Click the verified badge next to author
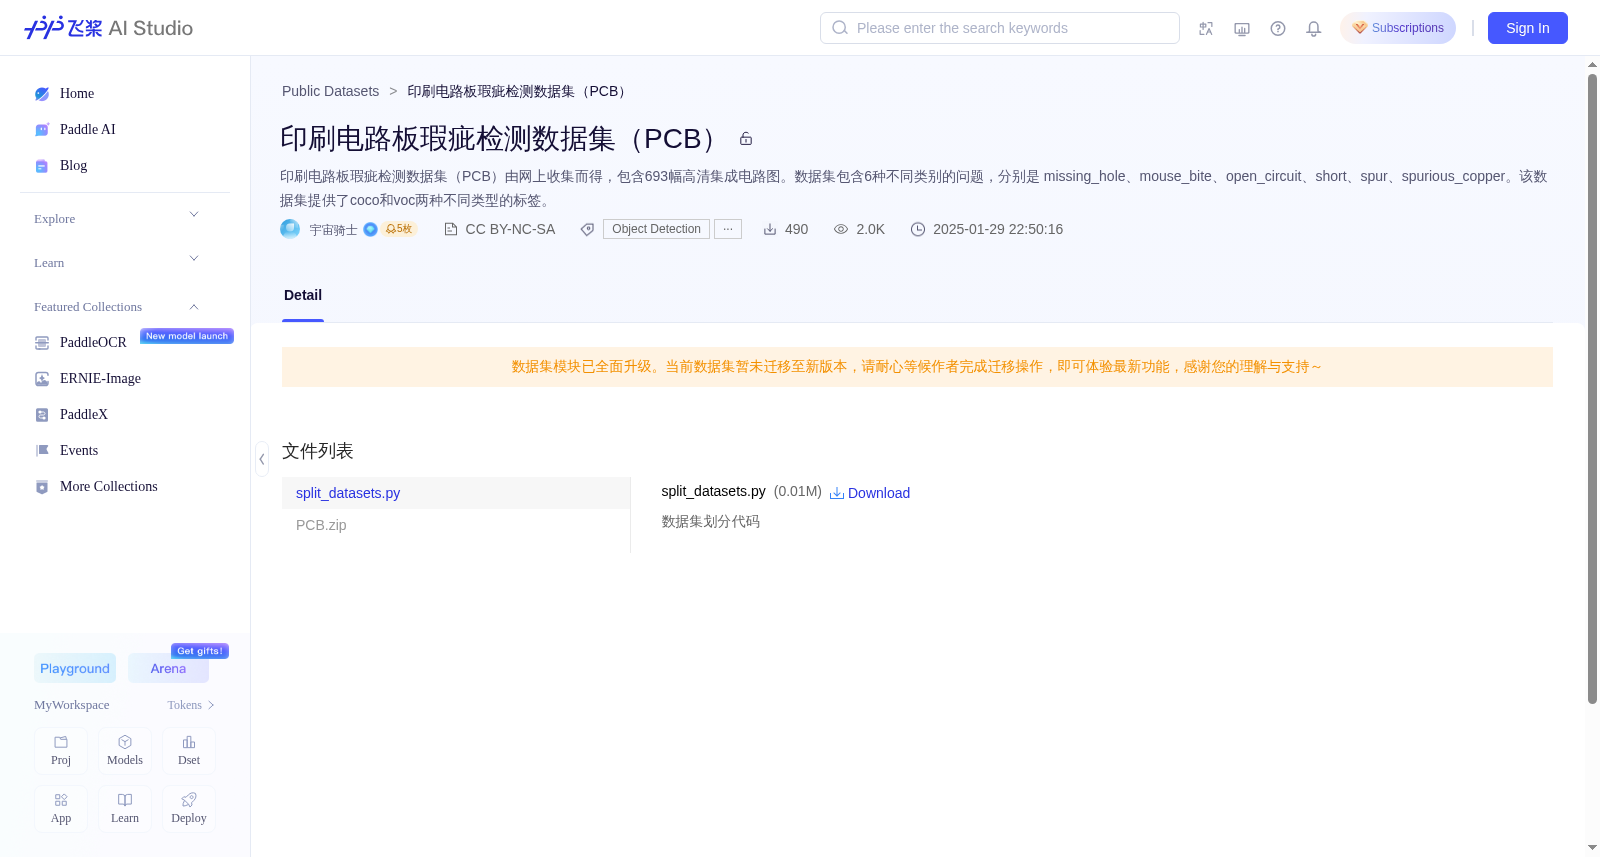Image resolution: width=1600 pixels, height=857 pixels. tap(370, 229)
